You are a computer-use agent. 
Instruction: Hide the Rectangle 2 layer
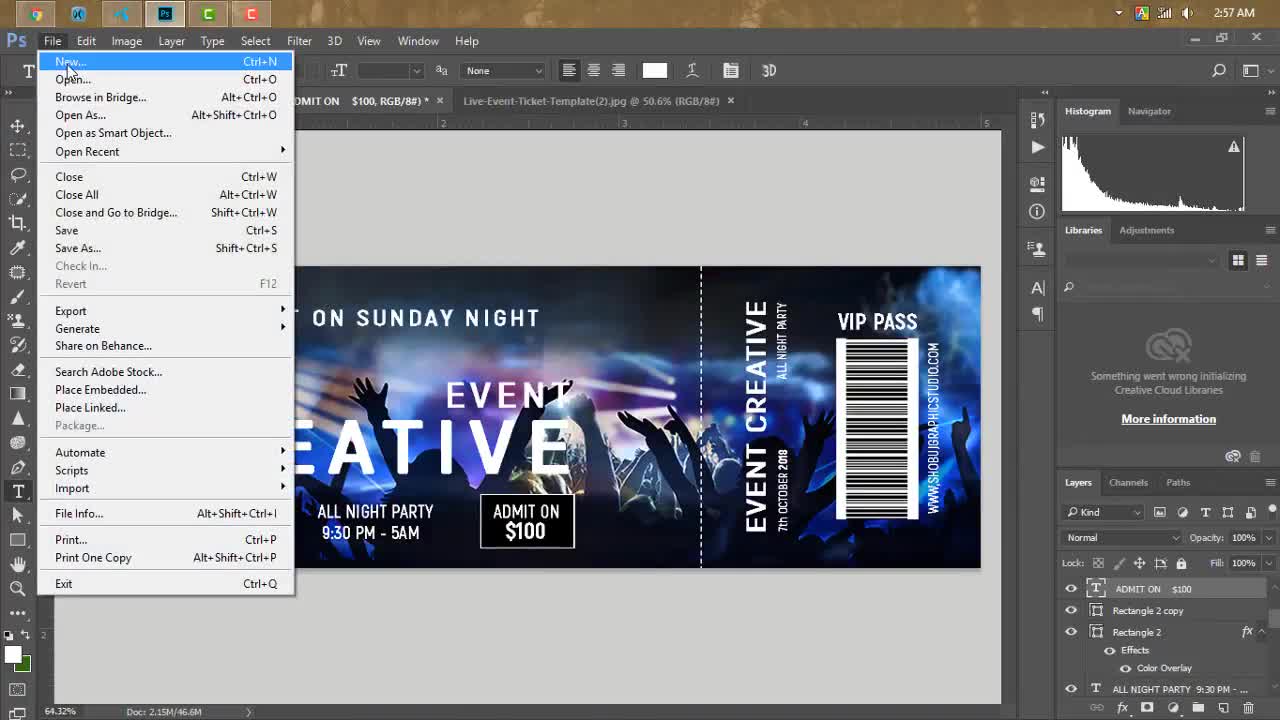(1071, 632)
